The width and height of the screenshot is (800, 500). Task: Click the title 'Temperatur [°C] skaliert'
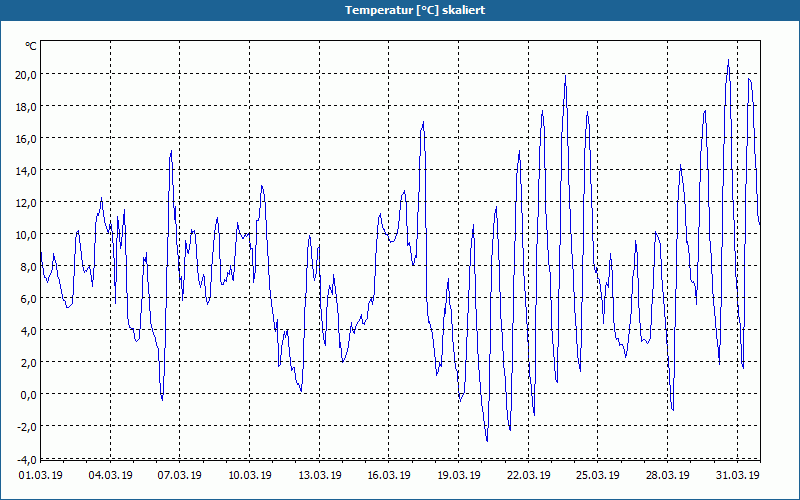tap(415, 10)
